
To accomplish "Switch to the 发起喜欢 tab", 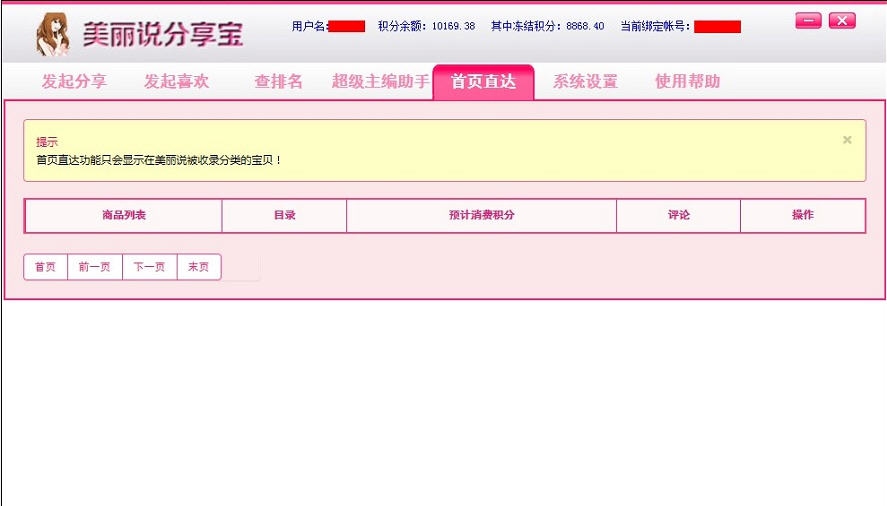I will pyautogui.click(x=176, y=82).
